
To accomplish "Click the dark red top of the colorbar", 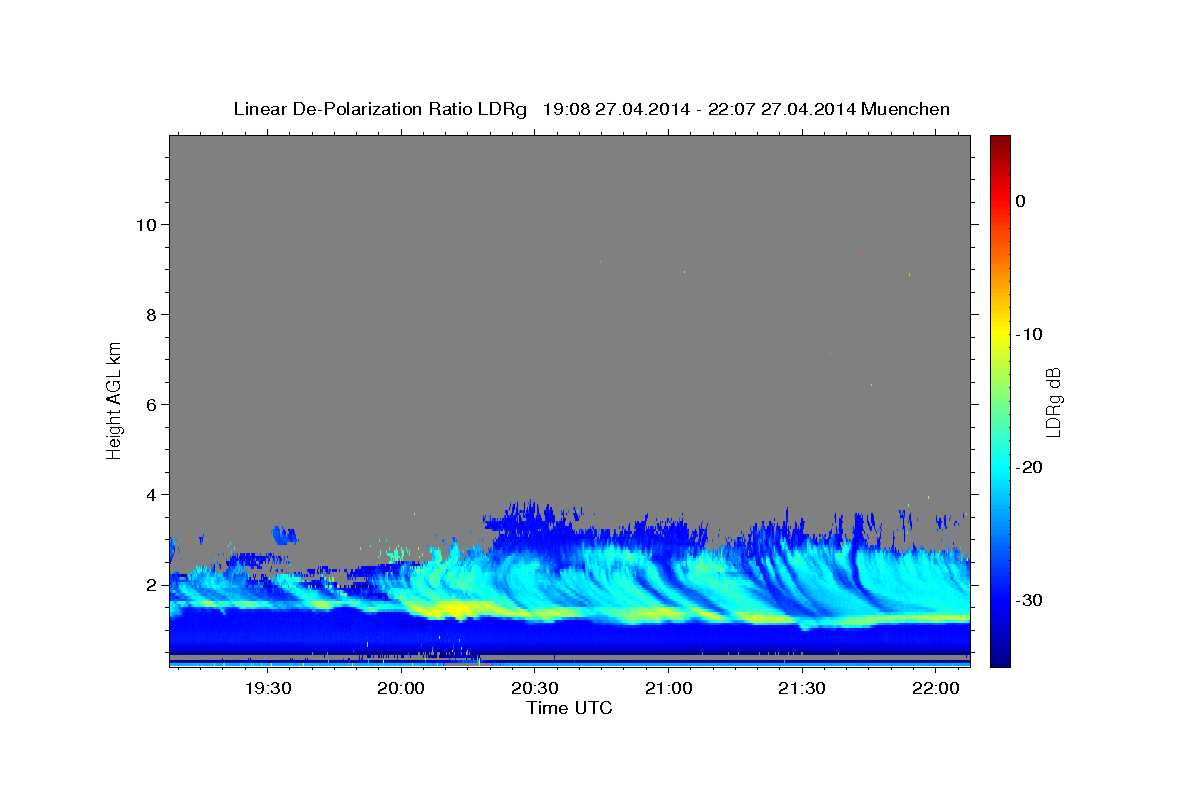I will [x=1000, y=142].
